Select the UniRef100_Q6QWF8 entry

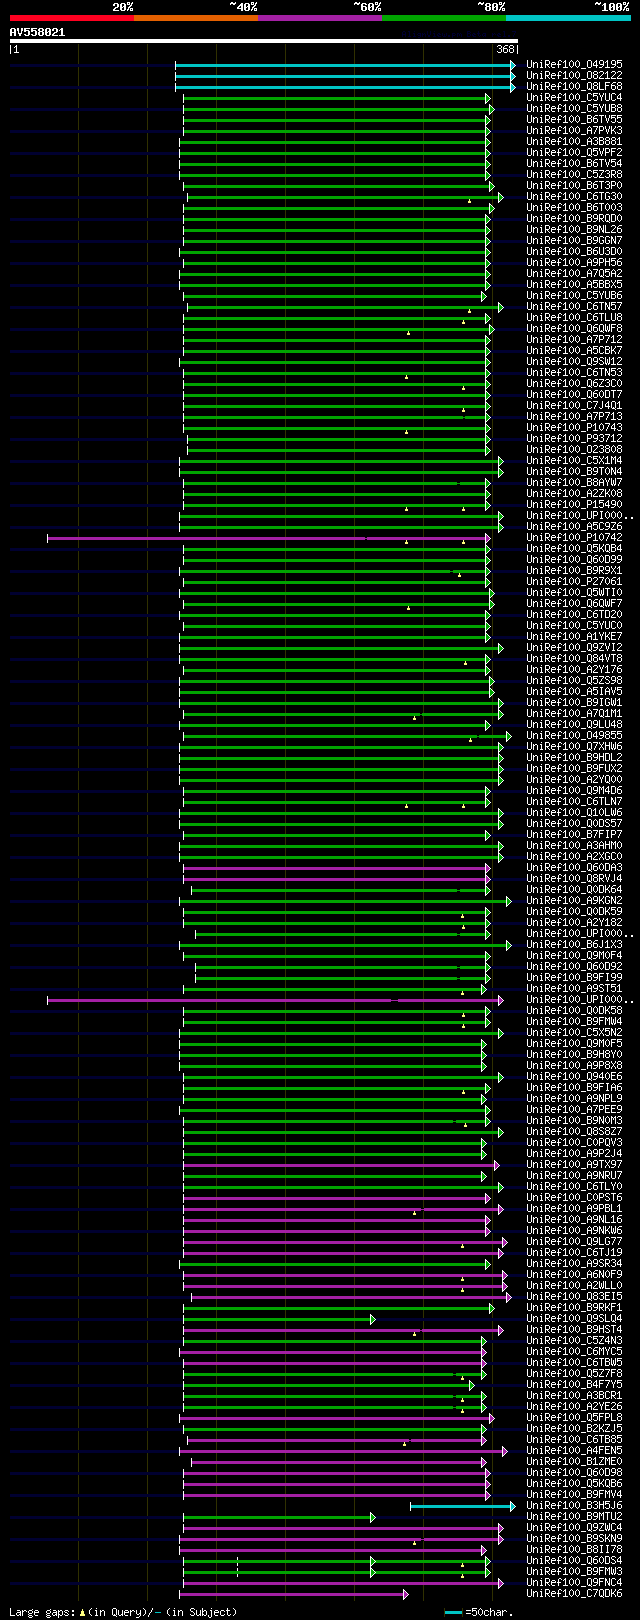(574, 329)
